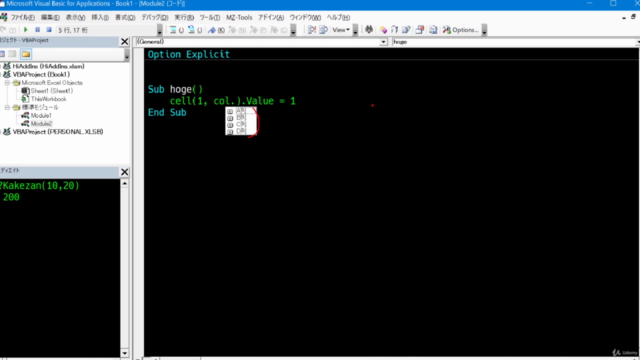Stop execution with the Reset icon
The height and width of the screenshot is (360, 640).
click(x=49, y=30)
